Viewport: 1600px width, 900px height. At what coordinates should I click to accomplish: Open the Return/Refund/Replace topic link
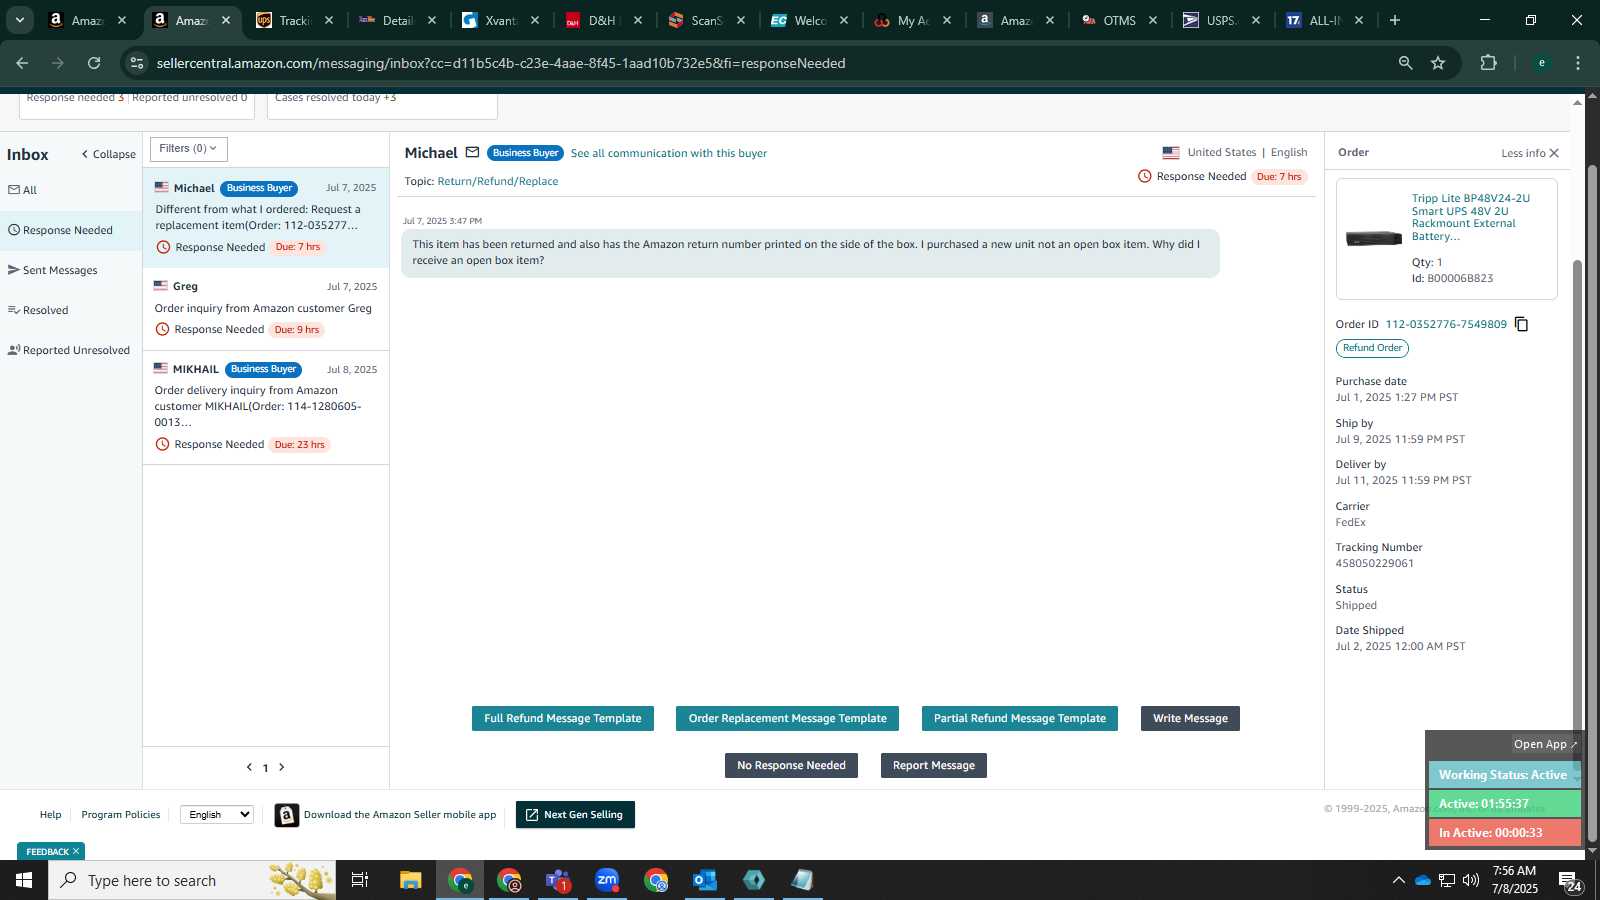(x=498, y=181)
